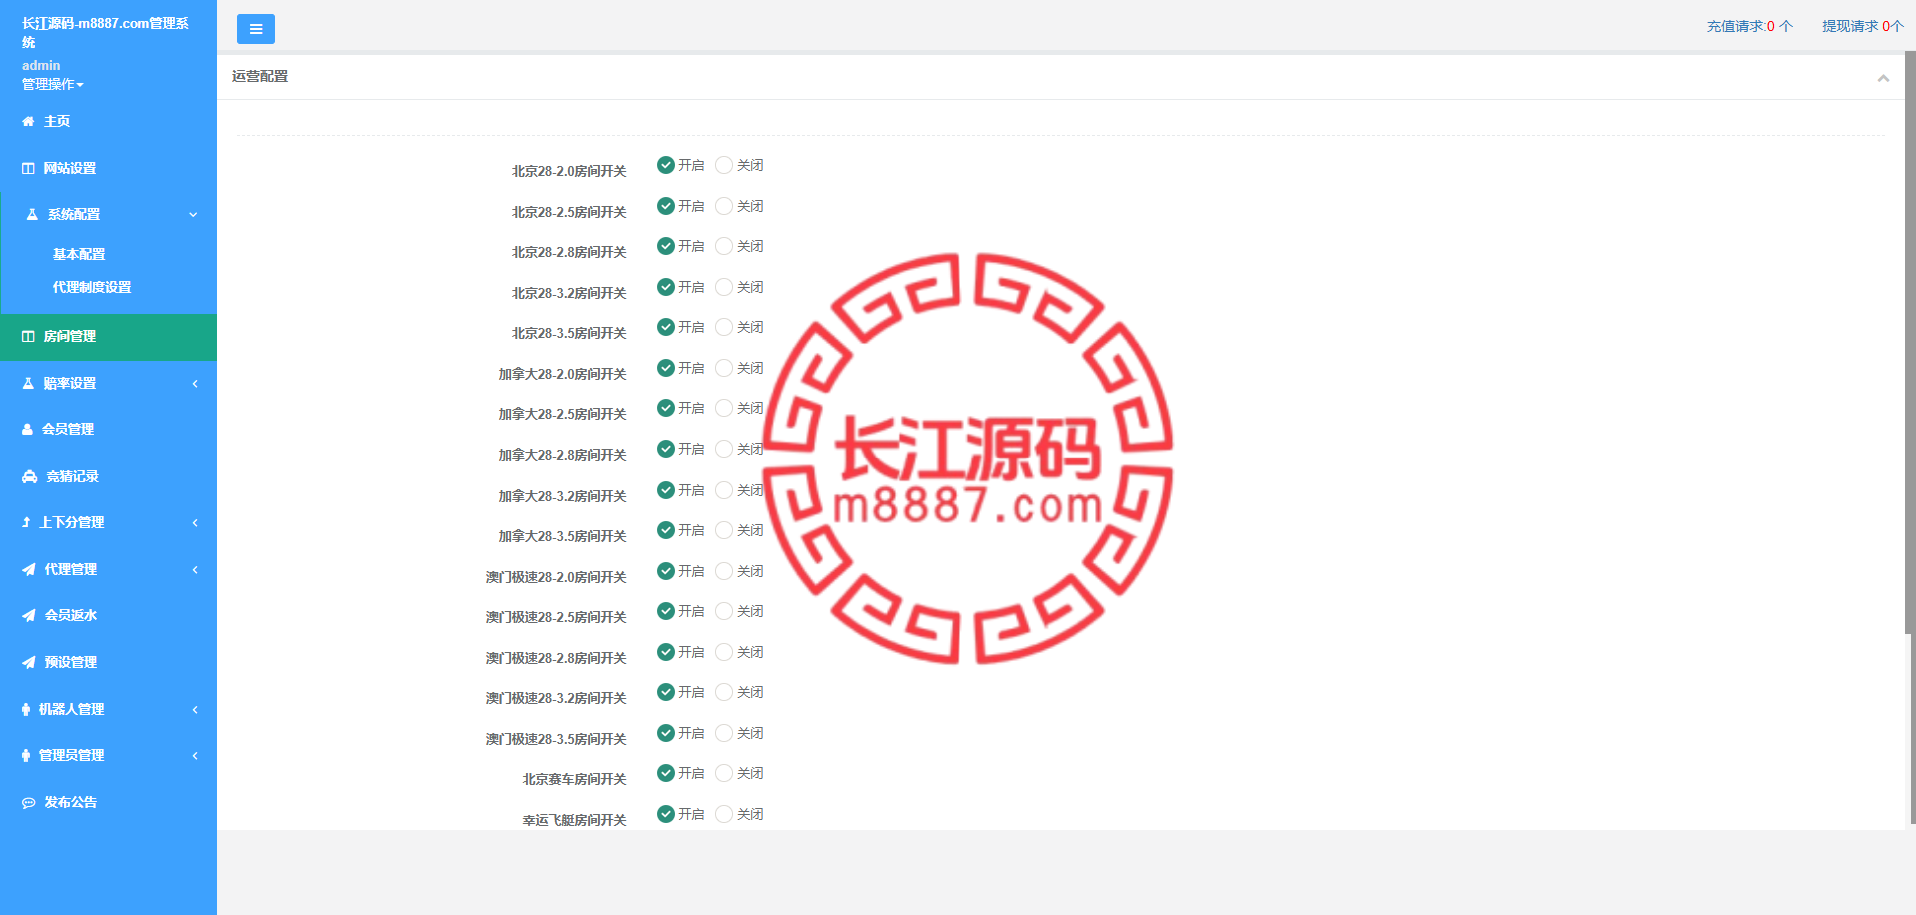Click the home icon beside 主页

coord(28,121)
